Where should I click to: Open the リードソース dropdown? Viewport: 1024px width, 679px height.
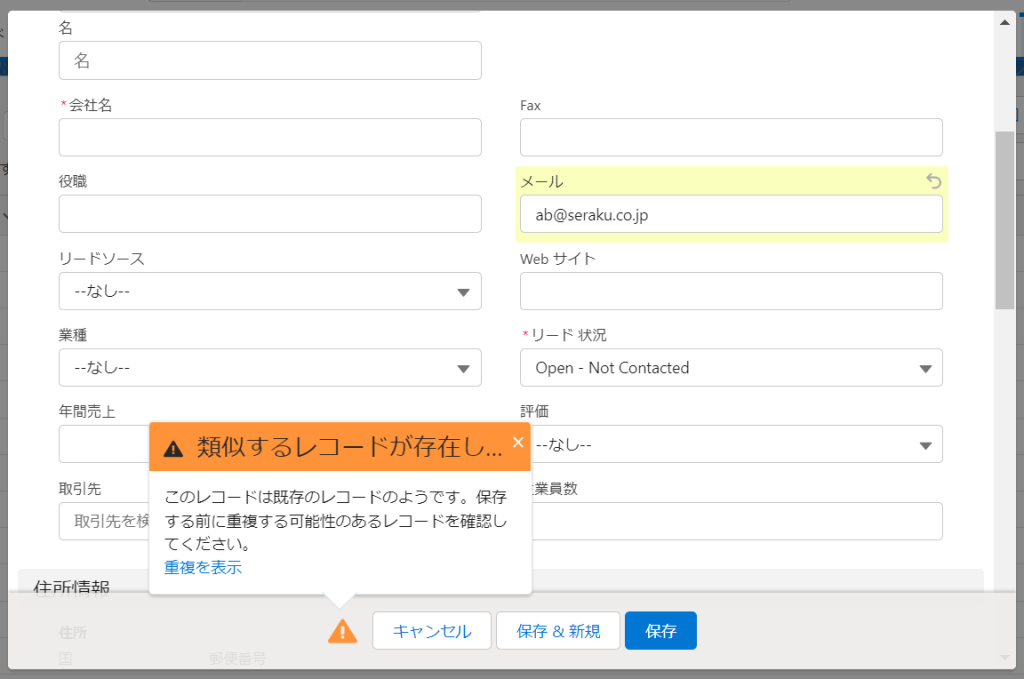[x=270, y=291]
